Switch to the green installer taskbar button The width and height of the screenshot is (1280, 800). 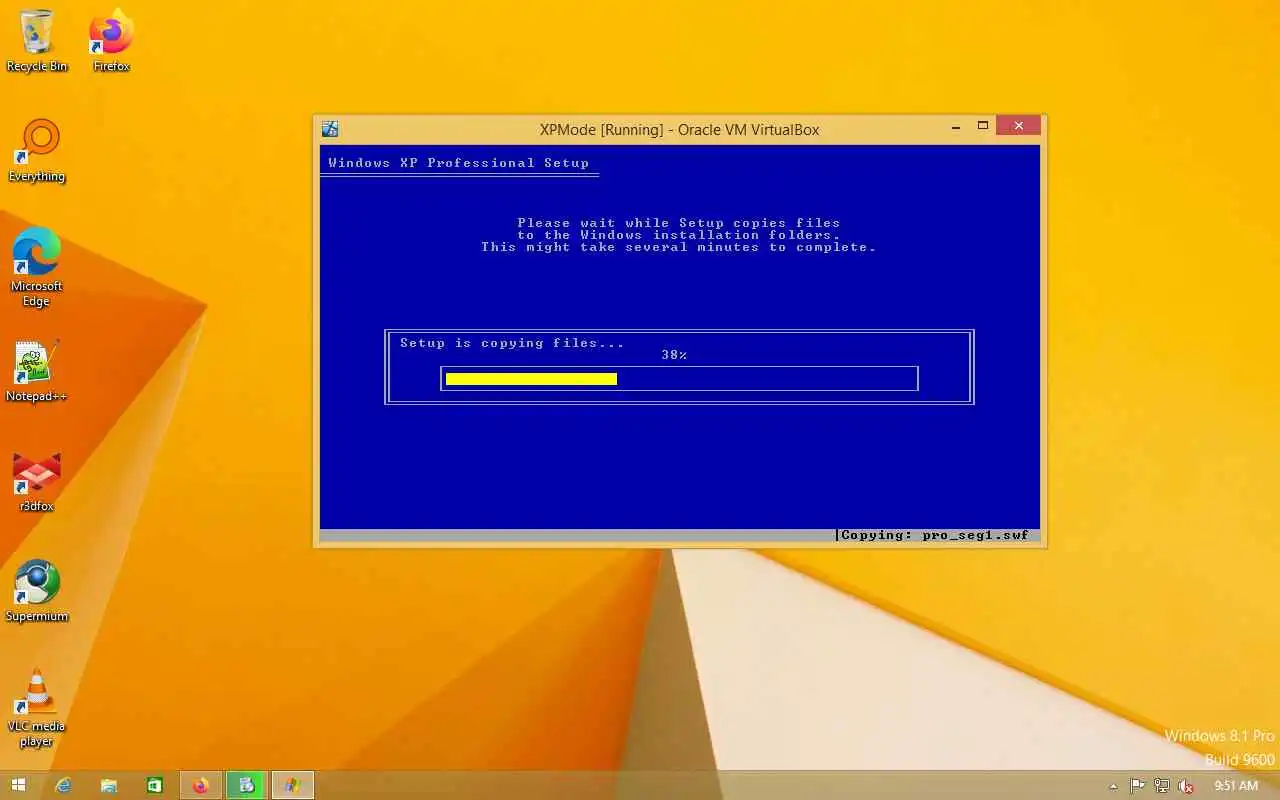coord(247,785)
